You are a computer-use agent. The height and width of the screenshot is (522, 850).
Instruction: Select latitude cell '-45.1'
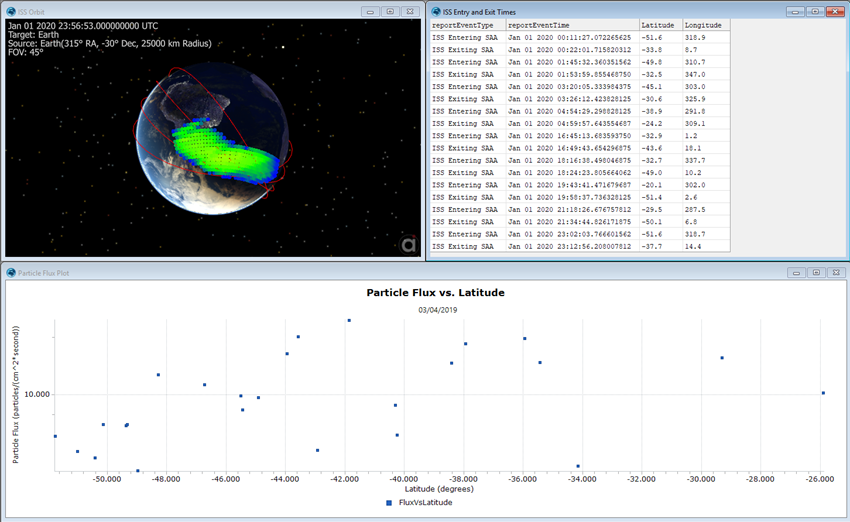[x=661, y=87]
